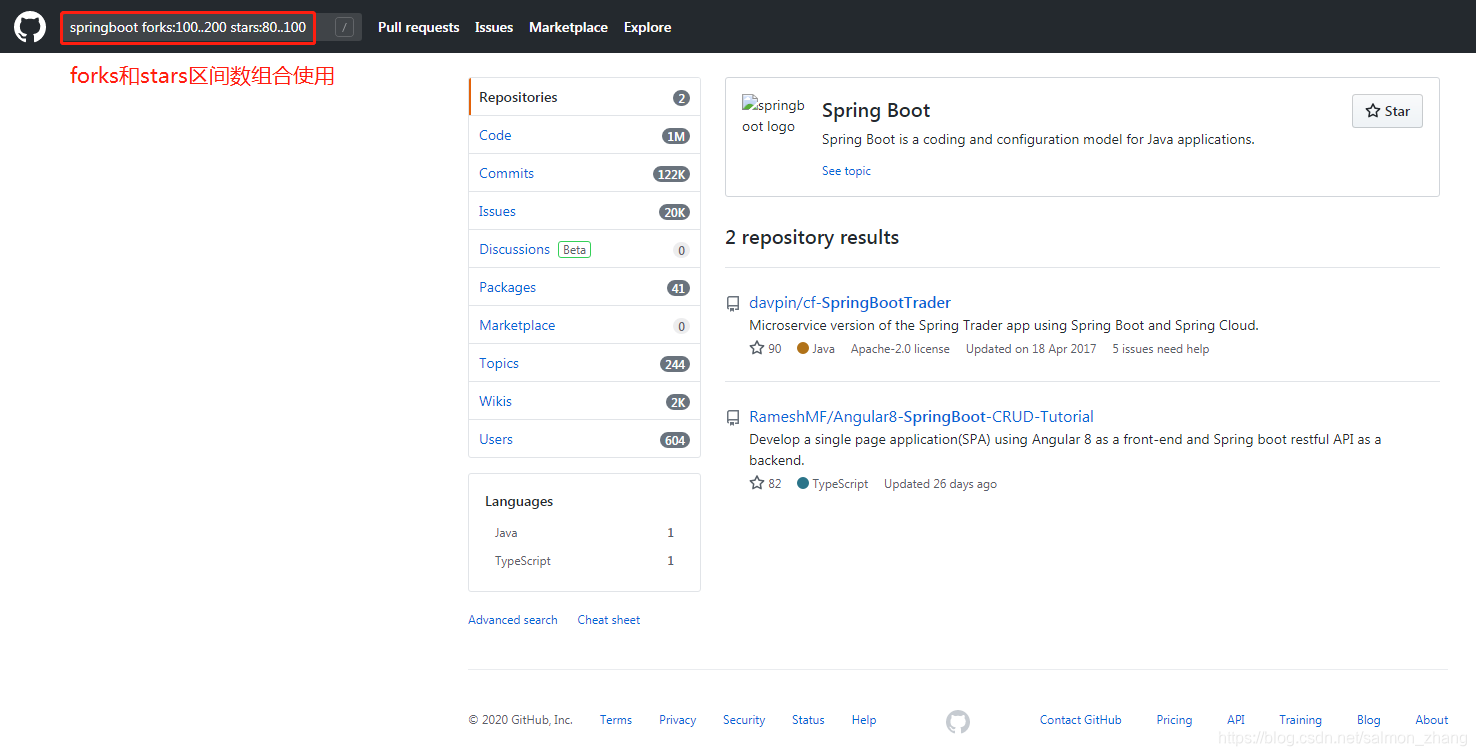This screenshot has width=1476, height=756.
Task: Open footer API link
Action: pos(1236,720)
